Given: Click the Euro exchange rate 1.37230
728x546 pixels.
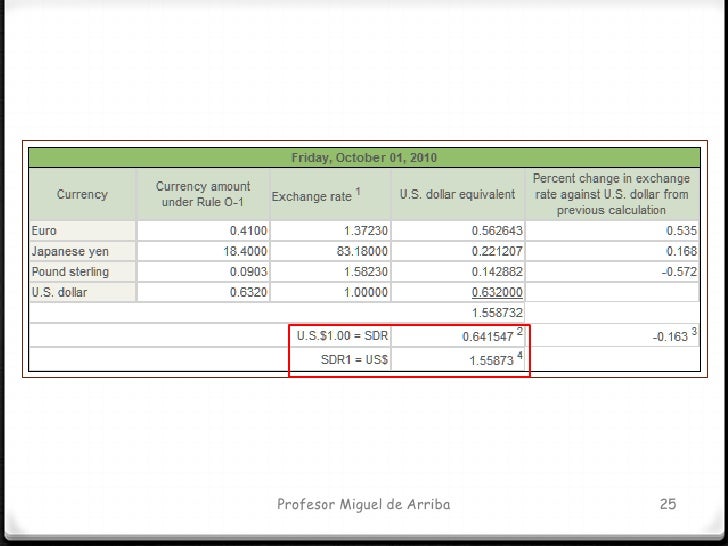Looking at the screenshot, I should point(366,231).
